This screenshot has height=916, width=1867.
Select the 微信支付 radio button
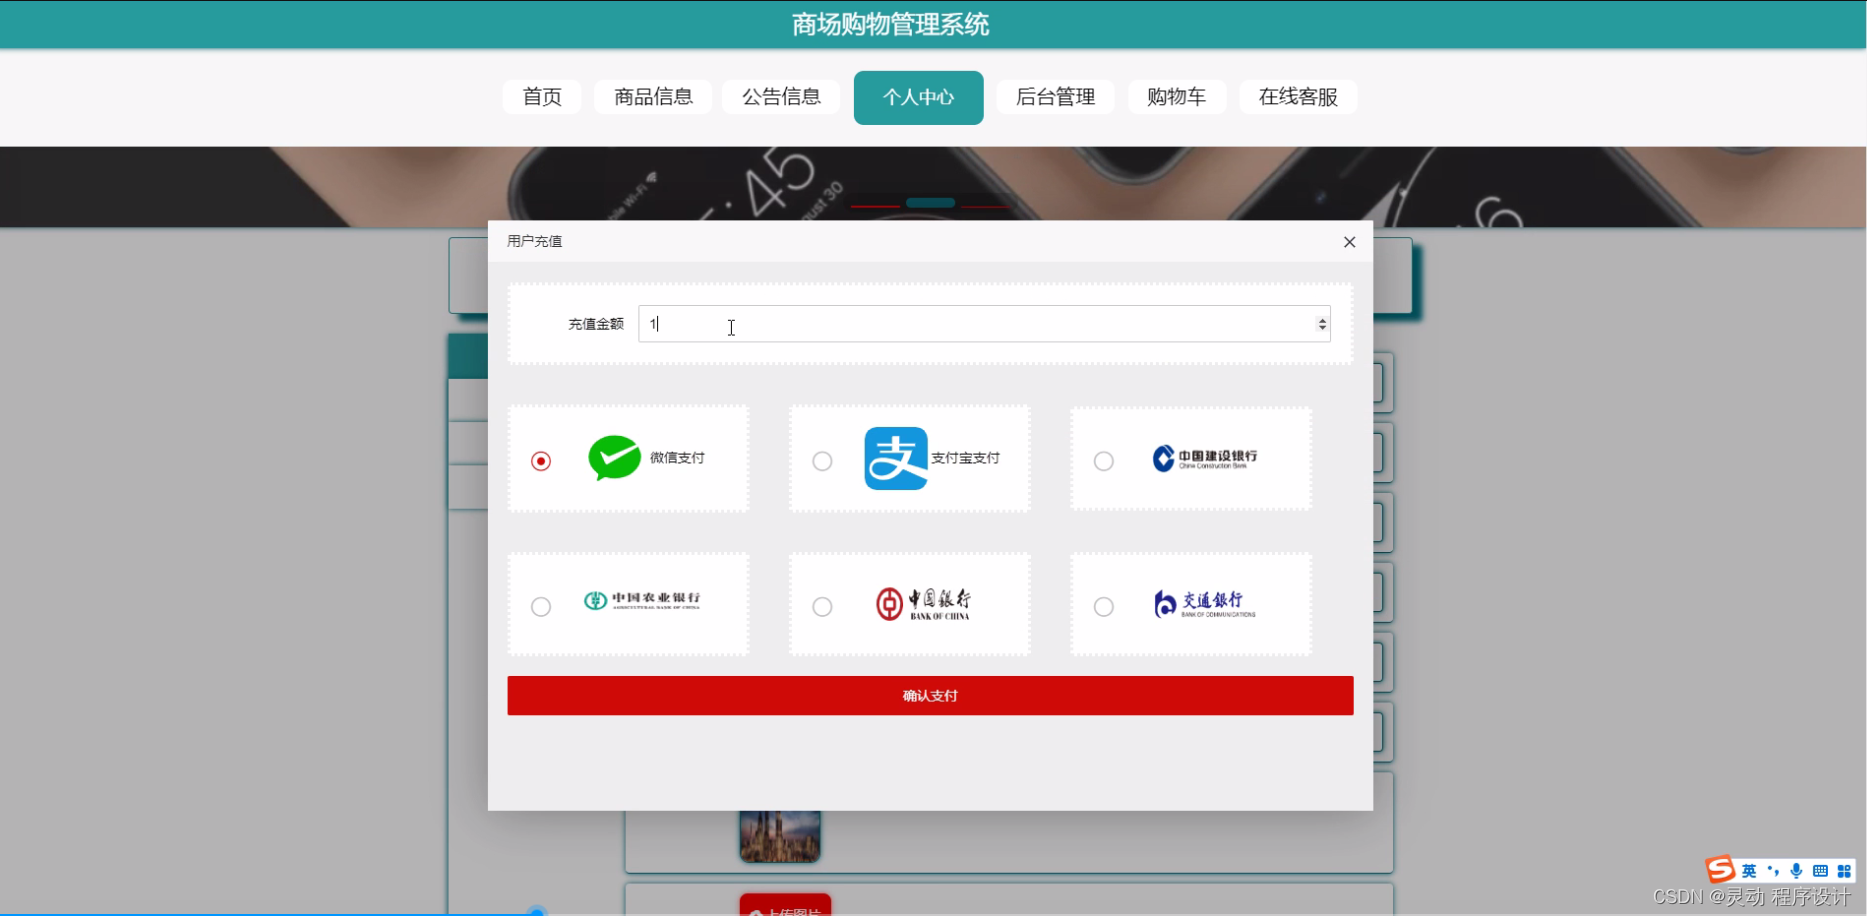coord(541,461)
